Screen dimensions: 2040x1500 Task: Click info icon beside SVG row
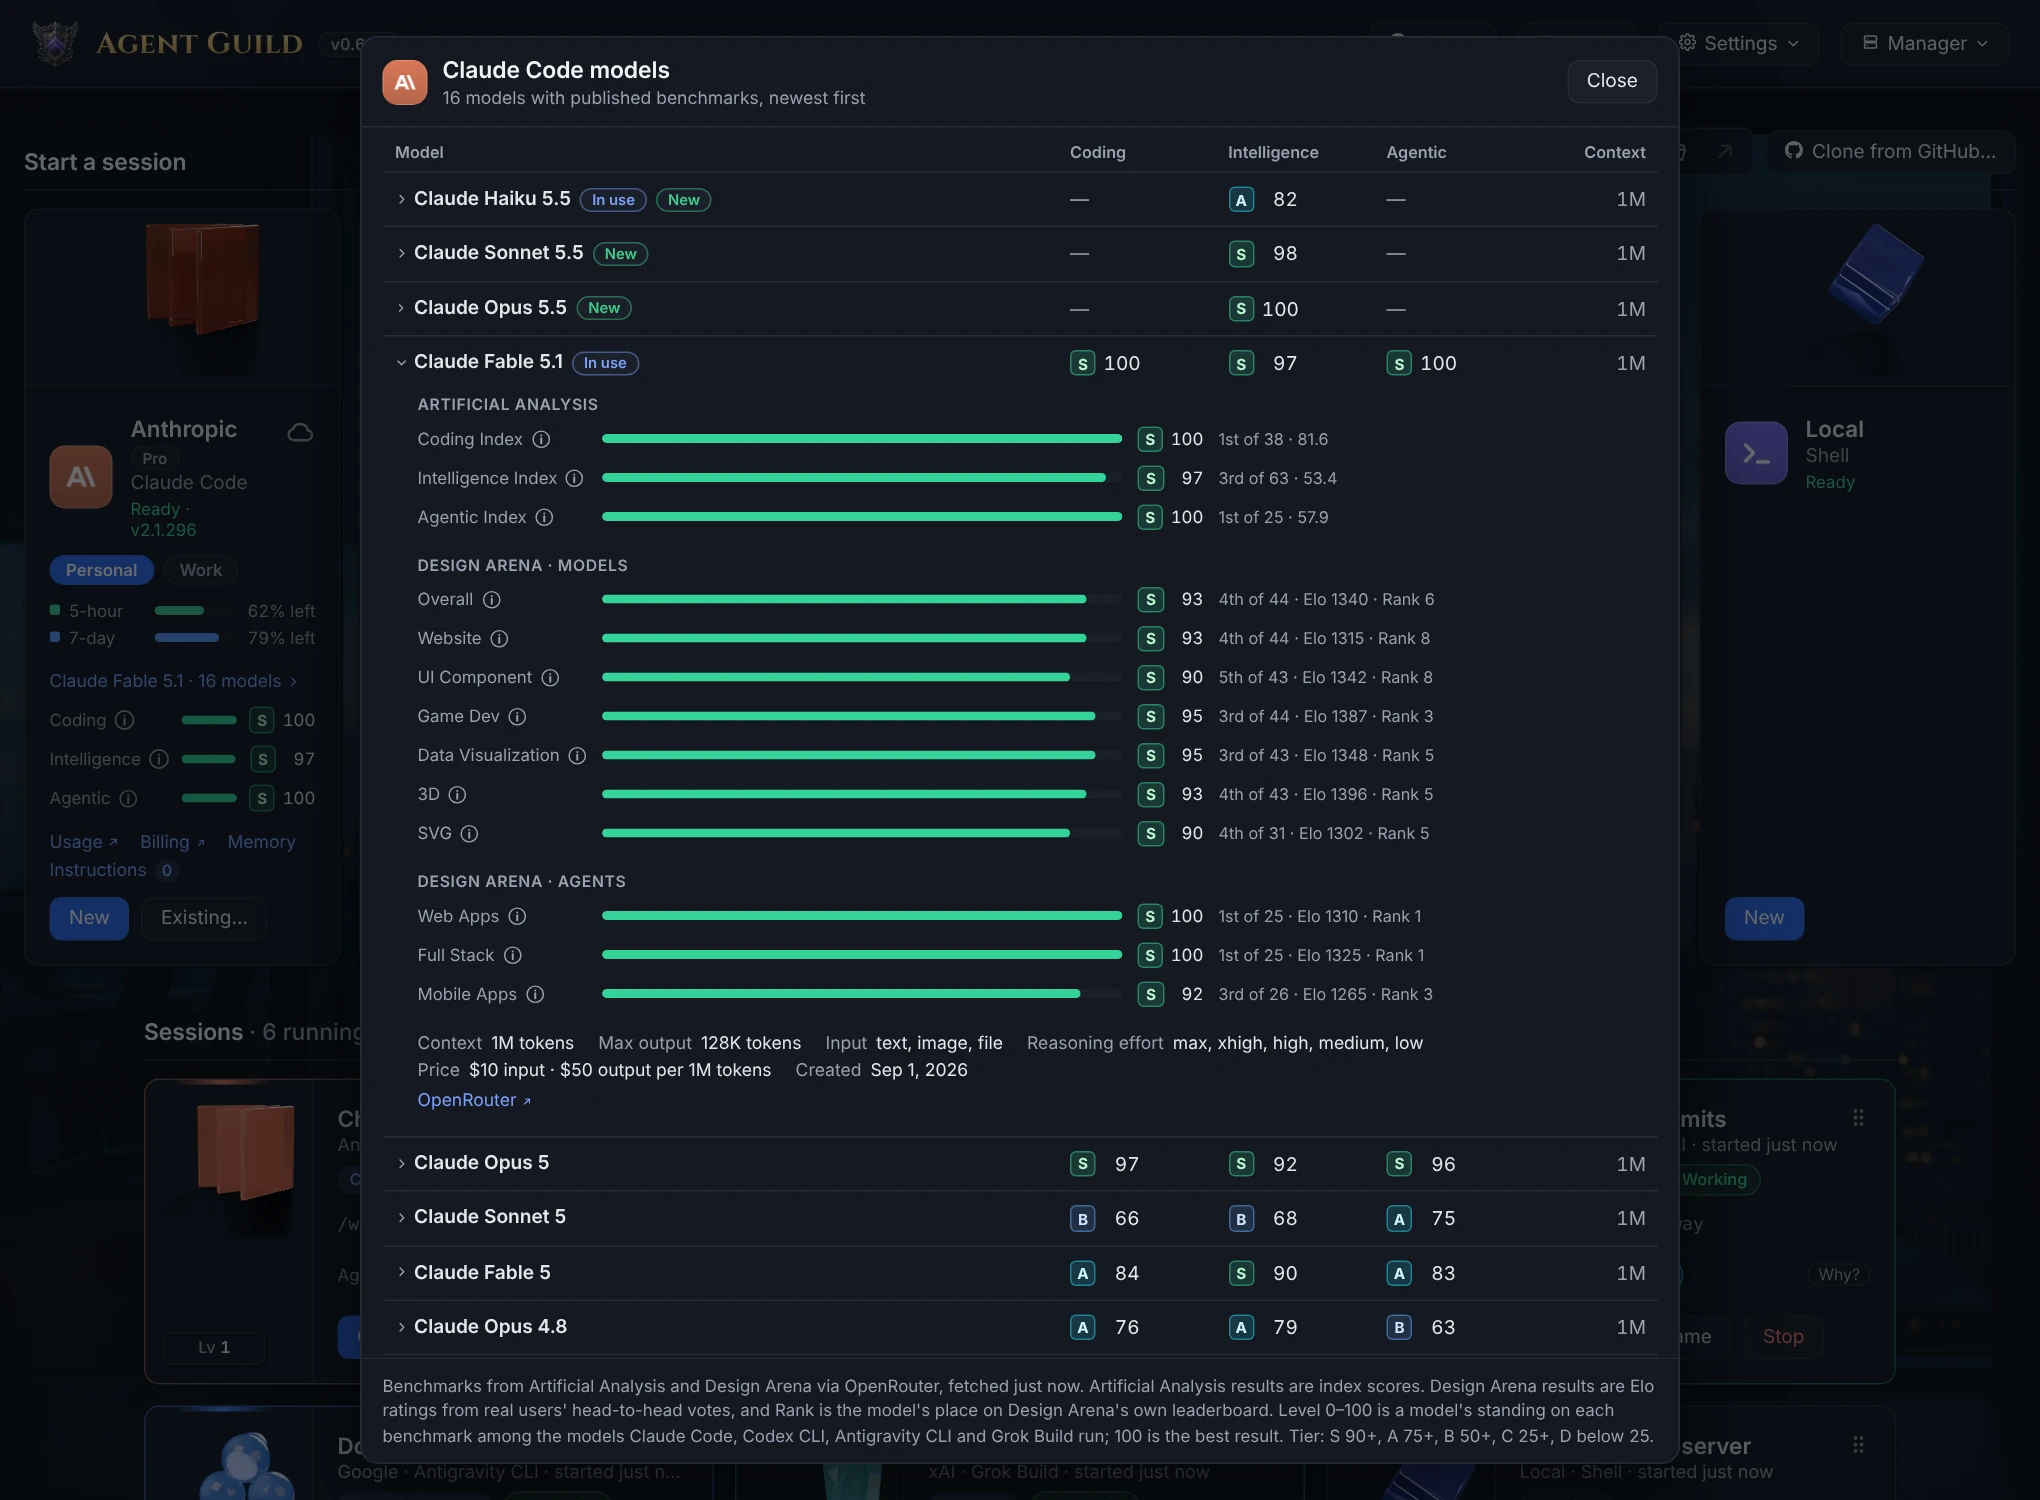coord(469,833)
